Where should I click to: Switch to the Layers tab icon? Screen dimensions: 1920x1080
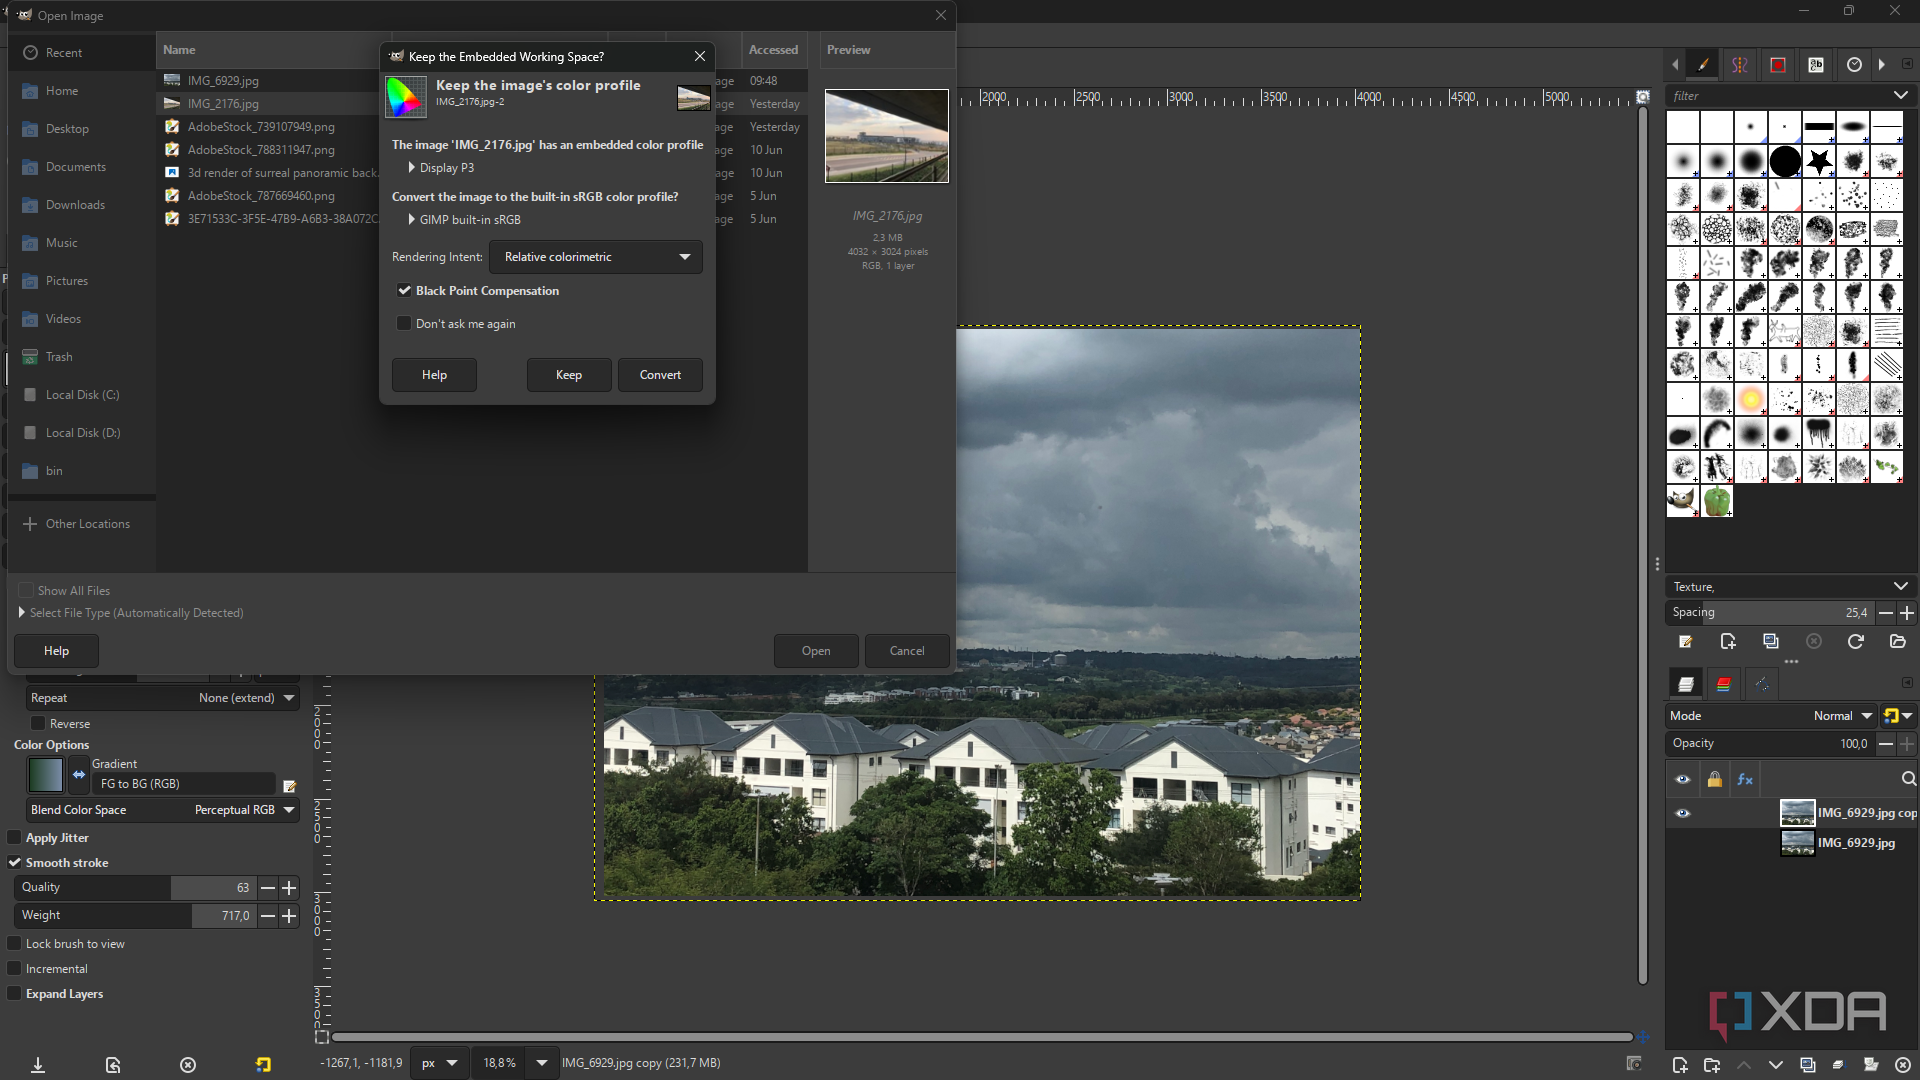[1686, 684]
